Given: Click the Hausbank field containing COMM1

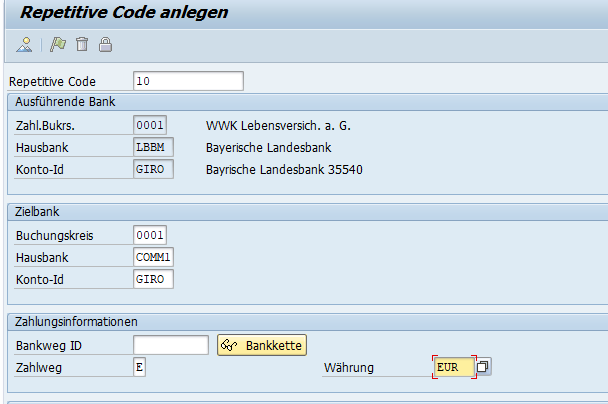Looking at the screenshot, I should (153, 257).
